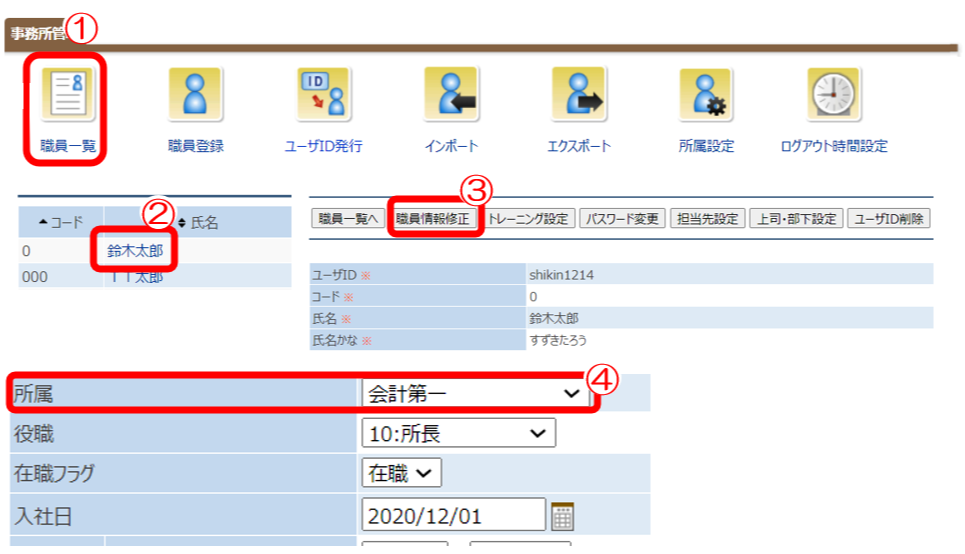The image size is (965, 554).
Task: Click the ユーザID削除 button
Action: 889,219
